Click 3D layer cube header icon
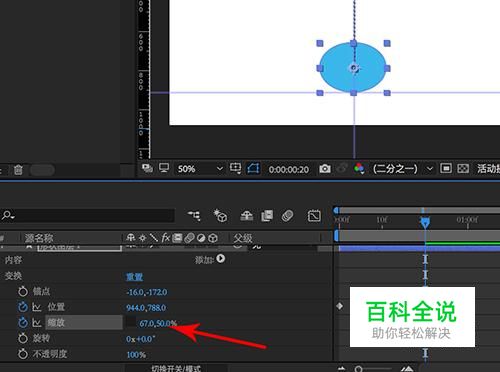This screenshot has height=372, width=500. (x=213, y=238)
